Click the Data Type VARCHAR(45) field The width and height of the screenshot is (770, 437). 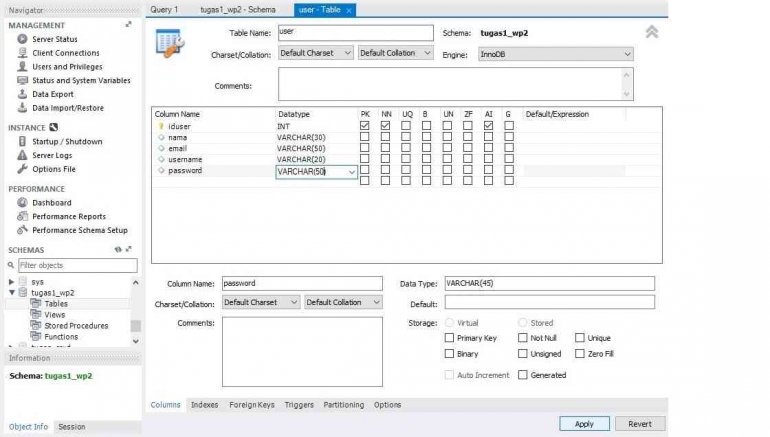coord(550,283)
